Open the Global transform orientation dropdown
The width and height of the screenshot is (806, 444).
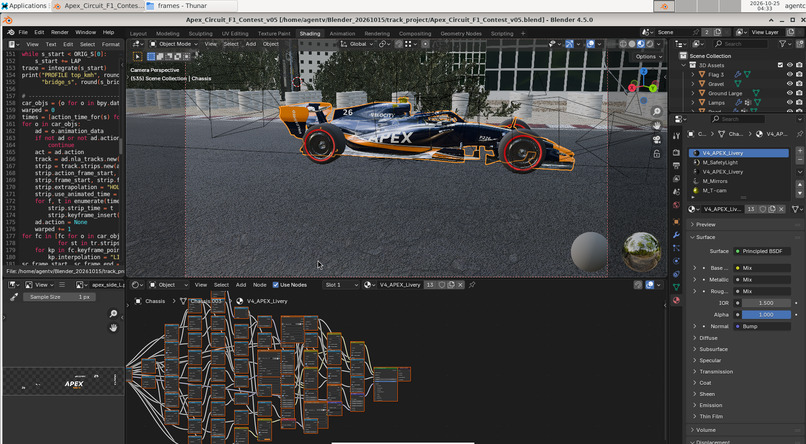[358, 44]
